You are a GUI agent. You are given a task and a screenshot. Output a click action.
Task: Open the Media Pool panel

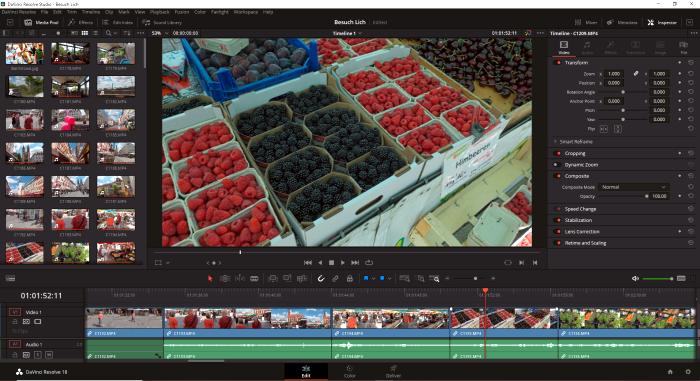(41, 22)
